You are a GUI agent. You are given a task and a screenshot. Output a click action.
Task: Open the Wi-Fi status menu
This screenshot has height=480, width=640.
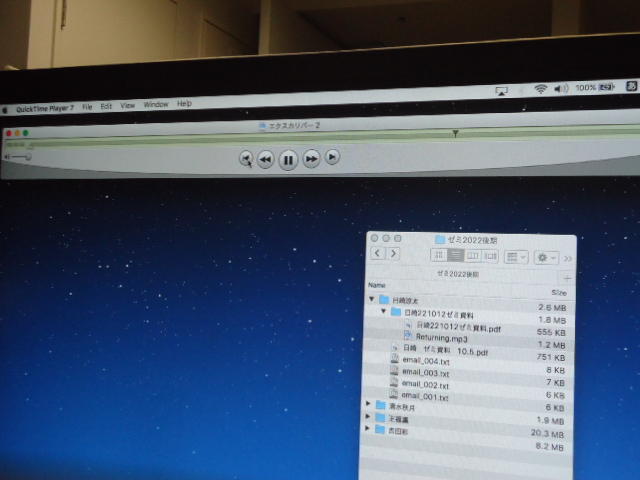point(541,89)
